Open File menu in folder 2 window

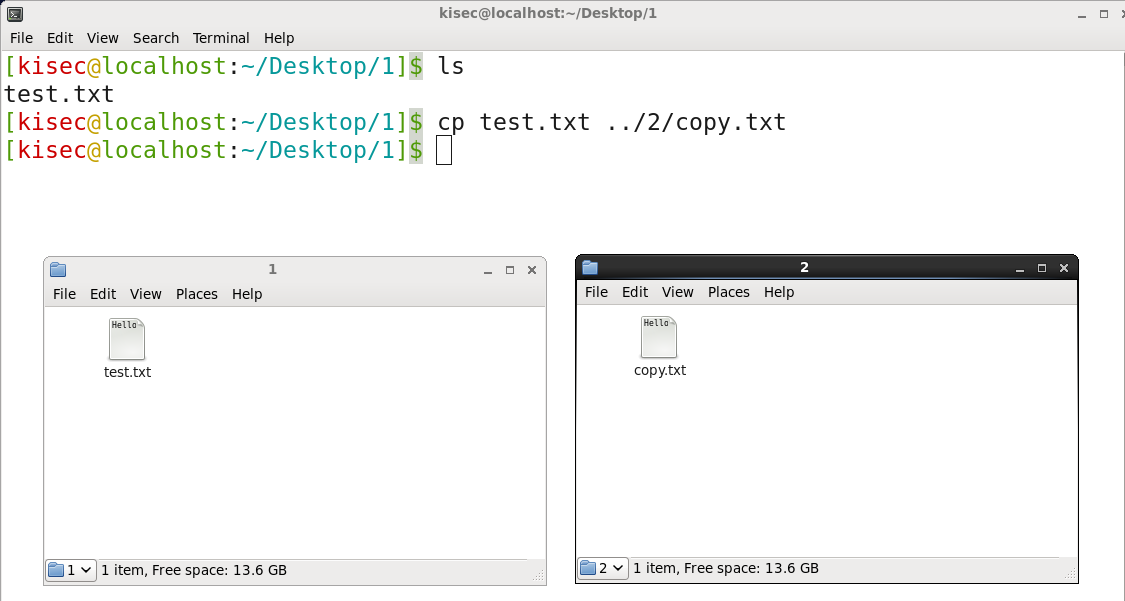pos(596,292)
